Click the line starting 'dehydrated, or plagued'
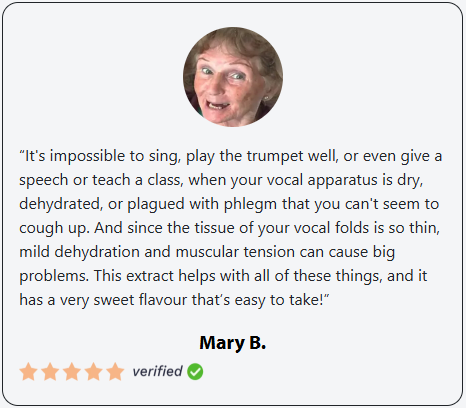Screen dimensions: 466x408 point(229,204)
